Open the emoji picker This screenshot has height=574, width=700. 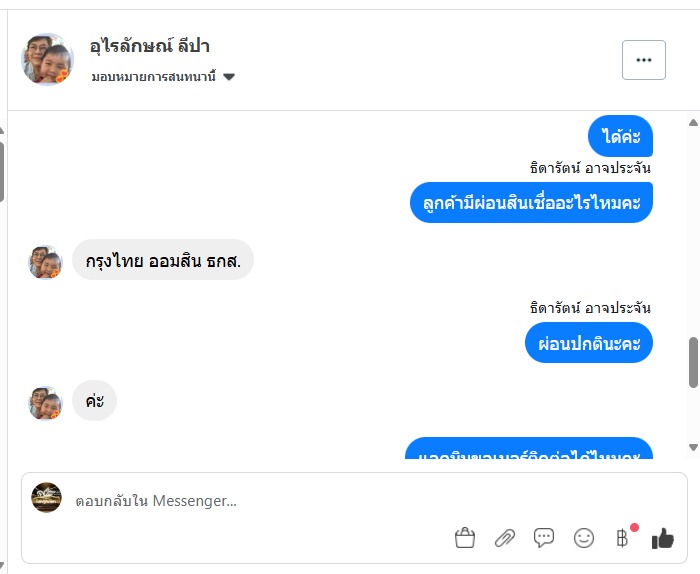click(584, 538)
